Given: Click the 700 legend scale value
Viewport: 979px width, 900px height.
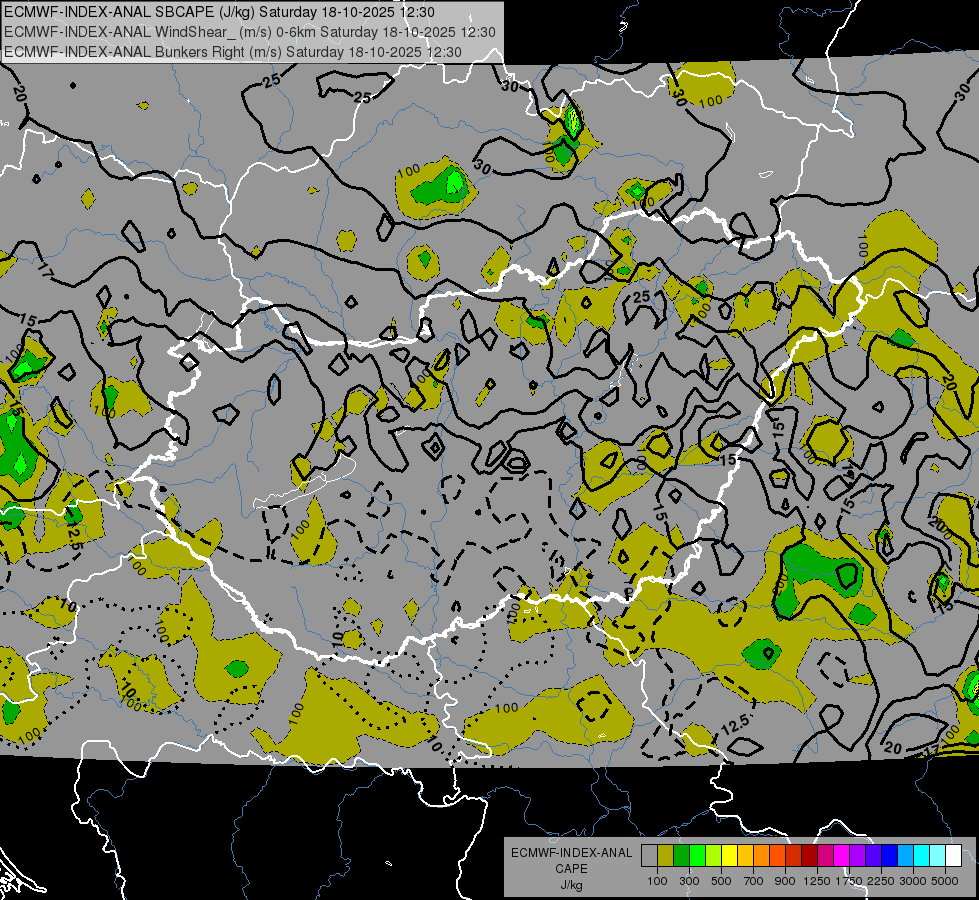Looking at the screenshot, I should pos(754,881).
